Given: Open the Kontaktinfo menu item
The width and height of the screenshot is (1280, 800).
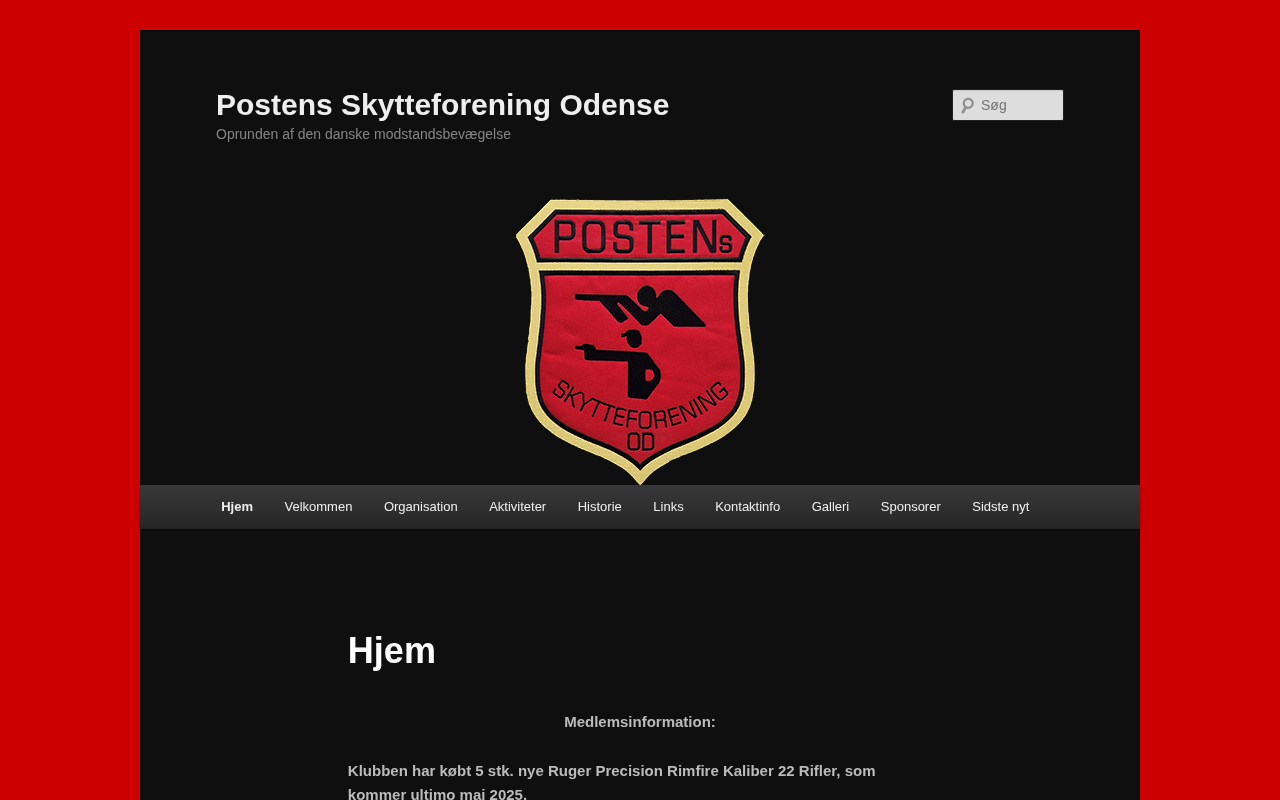Looking at the screenshot, I should click(x=748, y=507).
